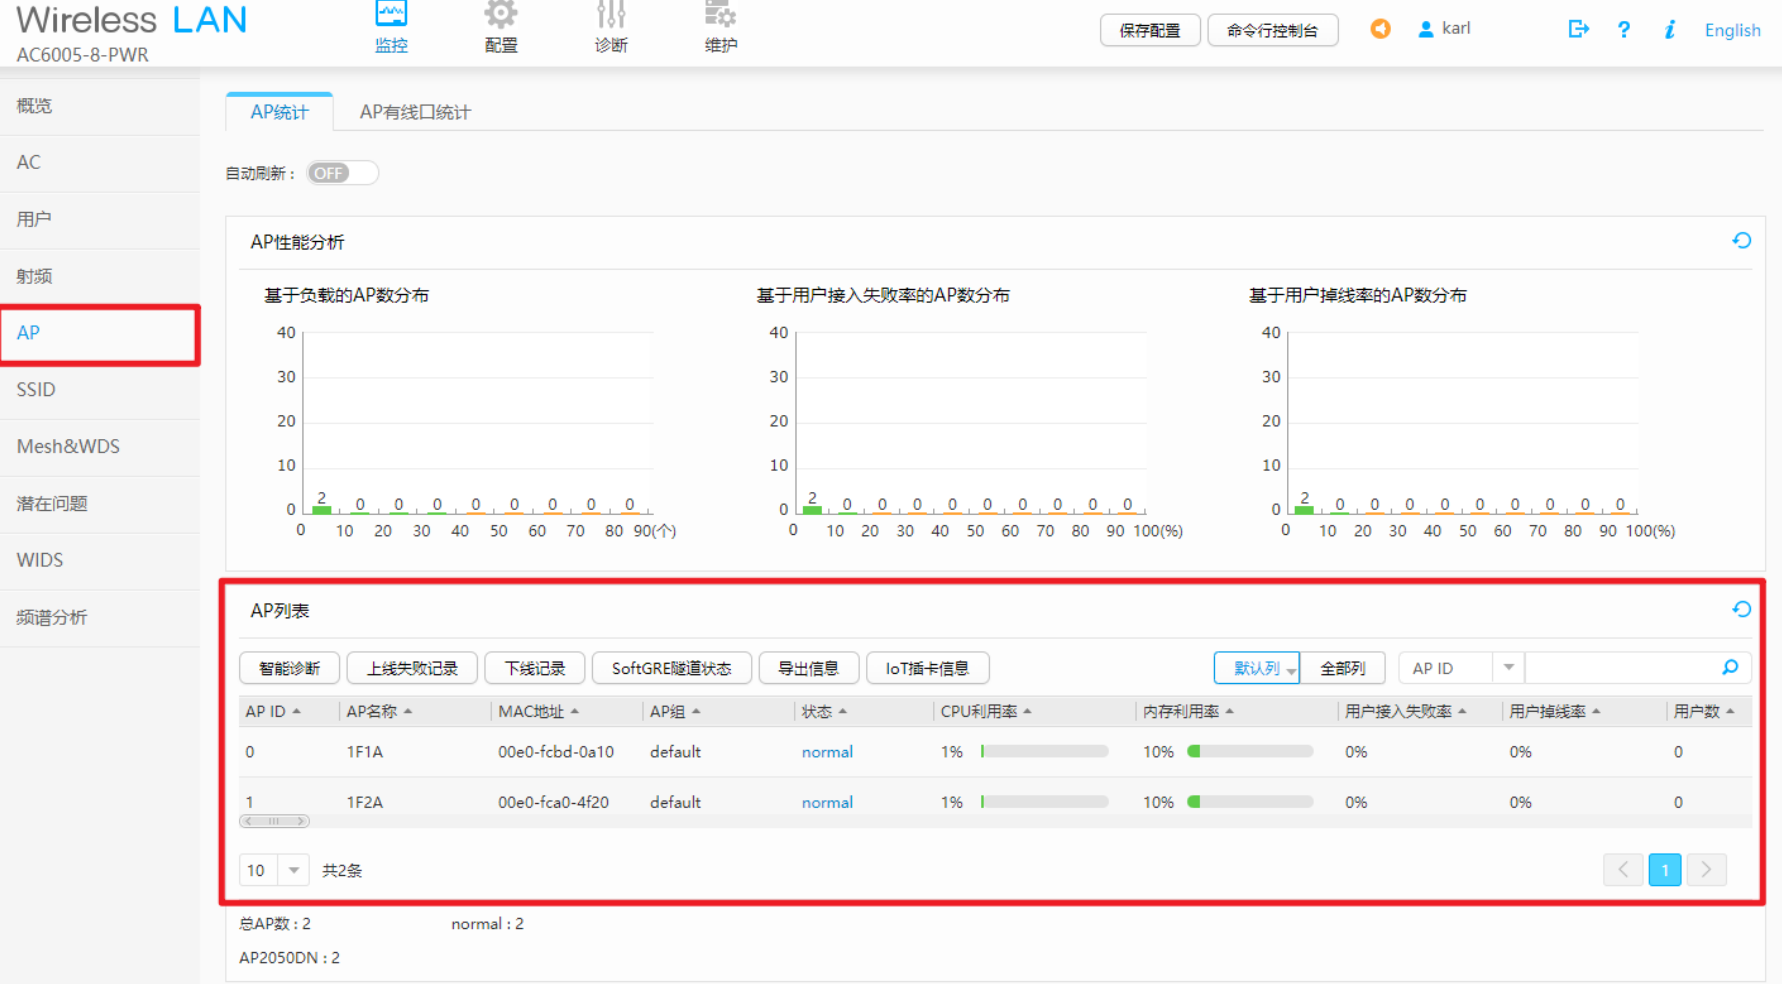Image resolution: width=1782 pixels, height=984 pixels.
Task: Select WIDS in the sidebar
Action: coord(100,561)
